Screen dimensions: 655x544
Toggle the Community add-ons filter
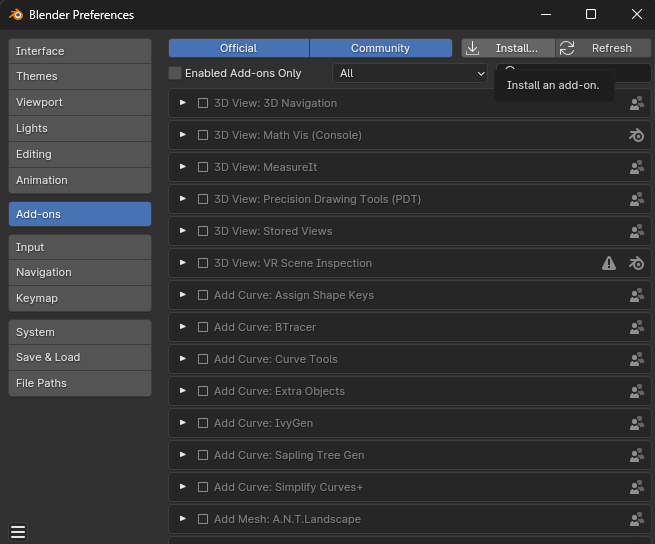click(x=381, y=48)
